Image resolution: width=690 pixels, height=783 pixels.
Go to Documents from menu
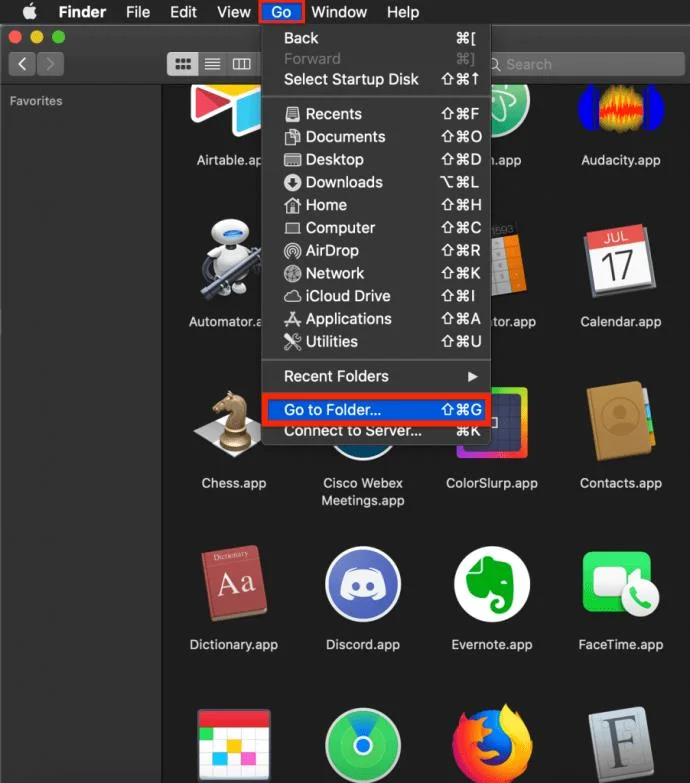[x=376, y=137]
